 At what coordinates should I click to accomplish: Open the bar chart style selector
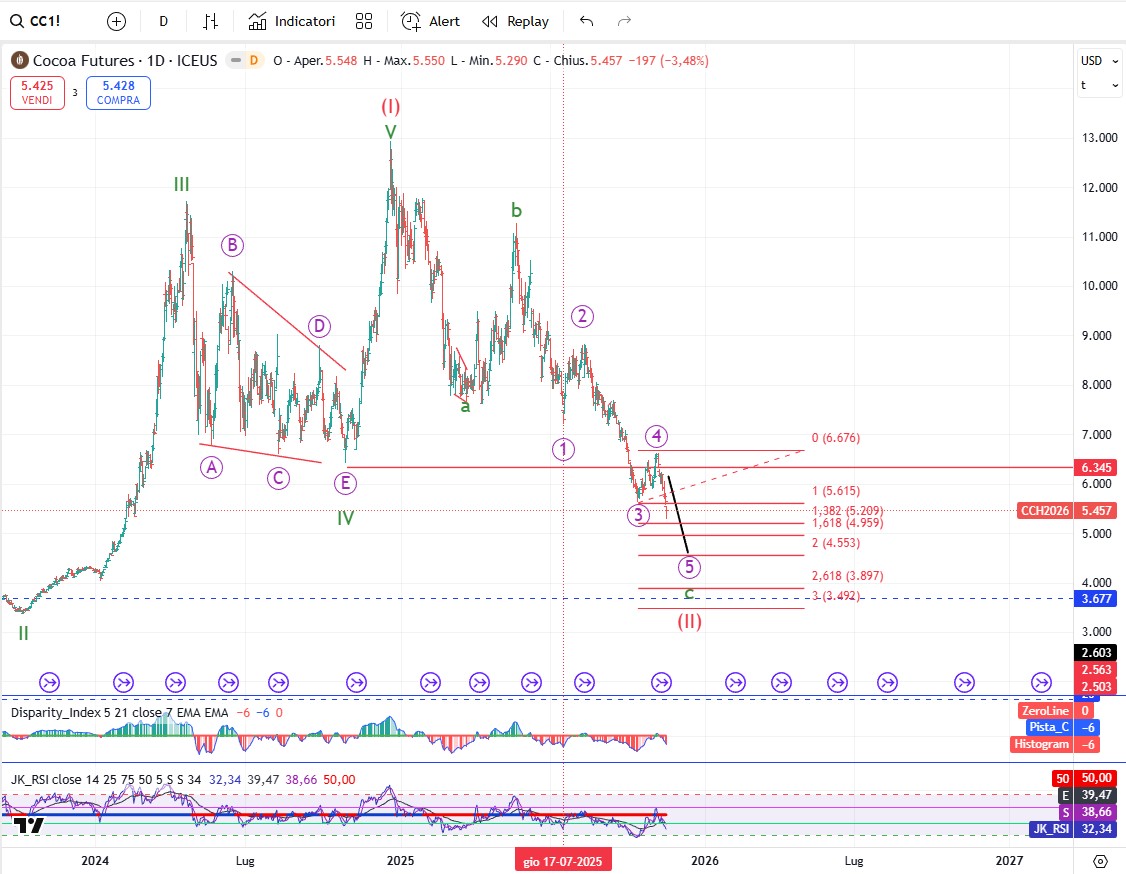tap(210, 21)
